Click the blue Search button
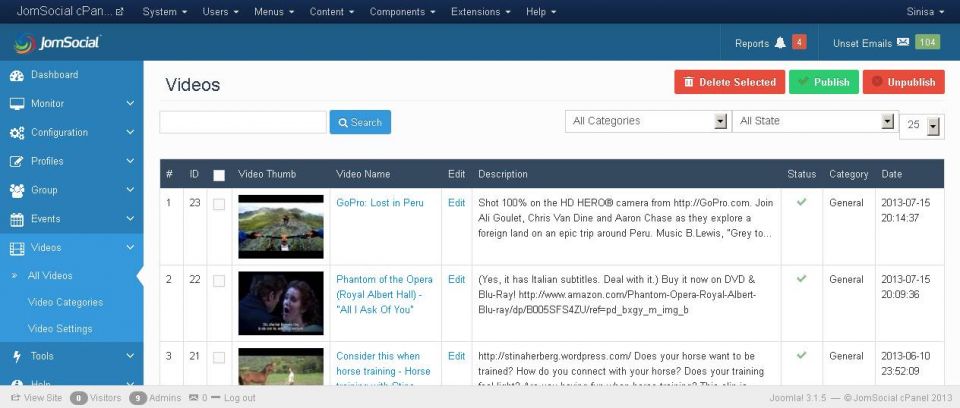This screenshot has width=960, height=408. 360,122
